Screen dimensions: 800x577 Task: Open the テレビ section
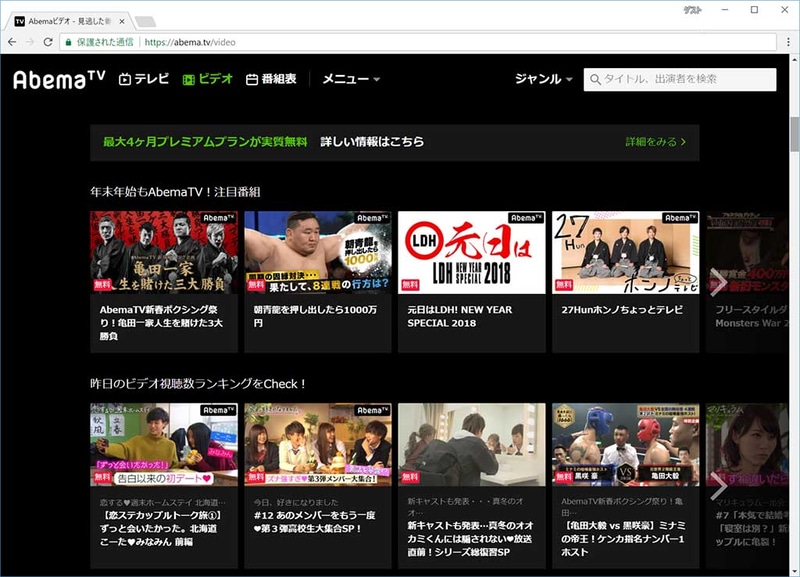(x=144, y=79)
